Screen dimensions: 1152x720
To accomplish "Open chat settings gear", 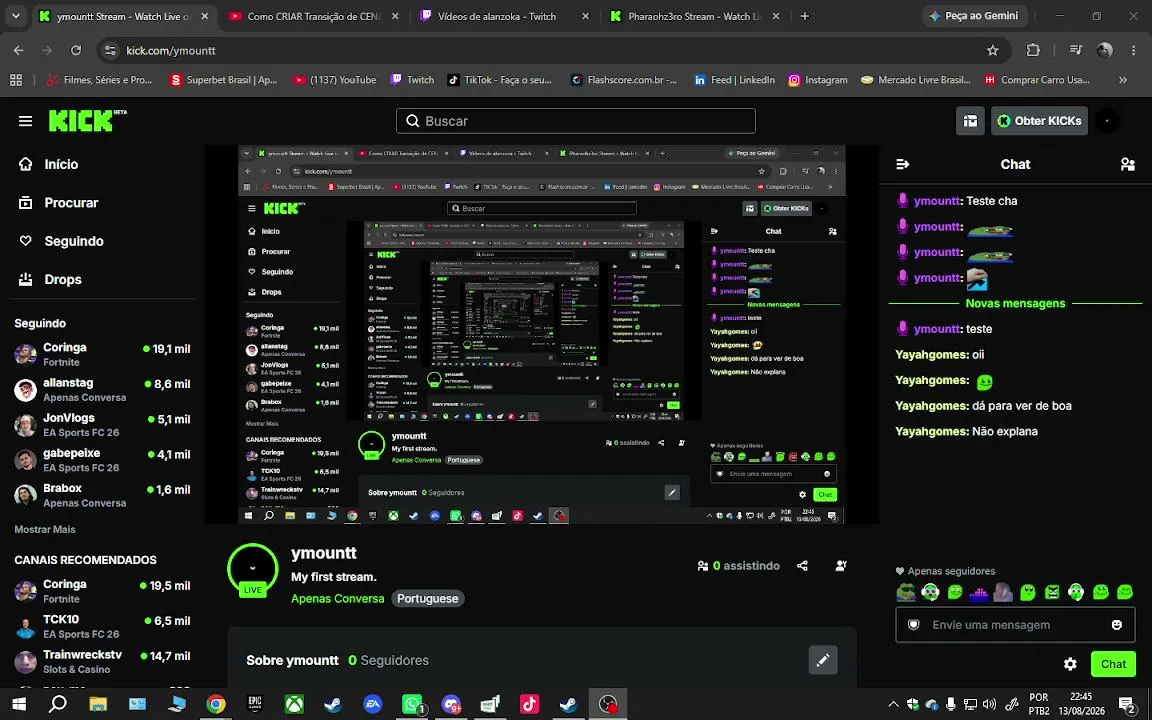I will (x=1070, y=664).
